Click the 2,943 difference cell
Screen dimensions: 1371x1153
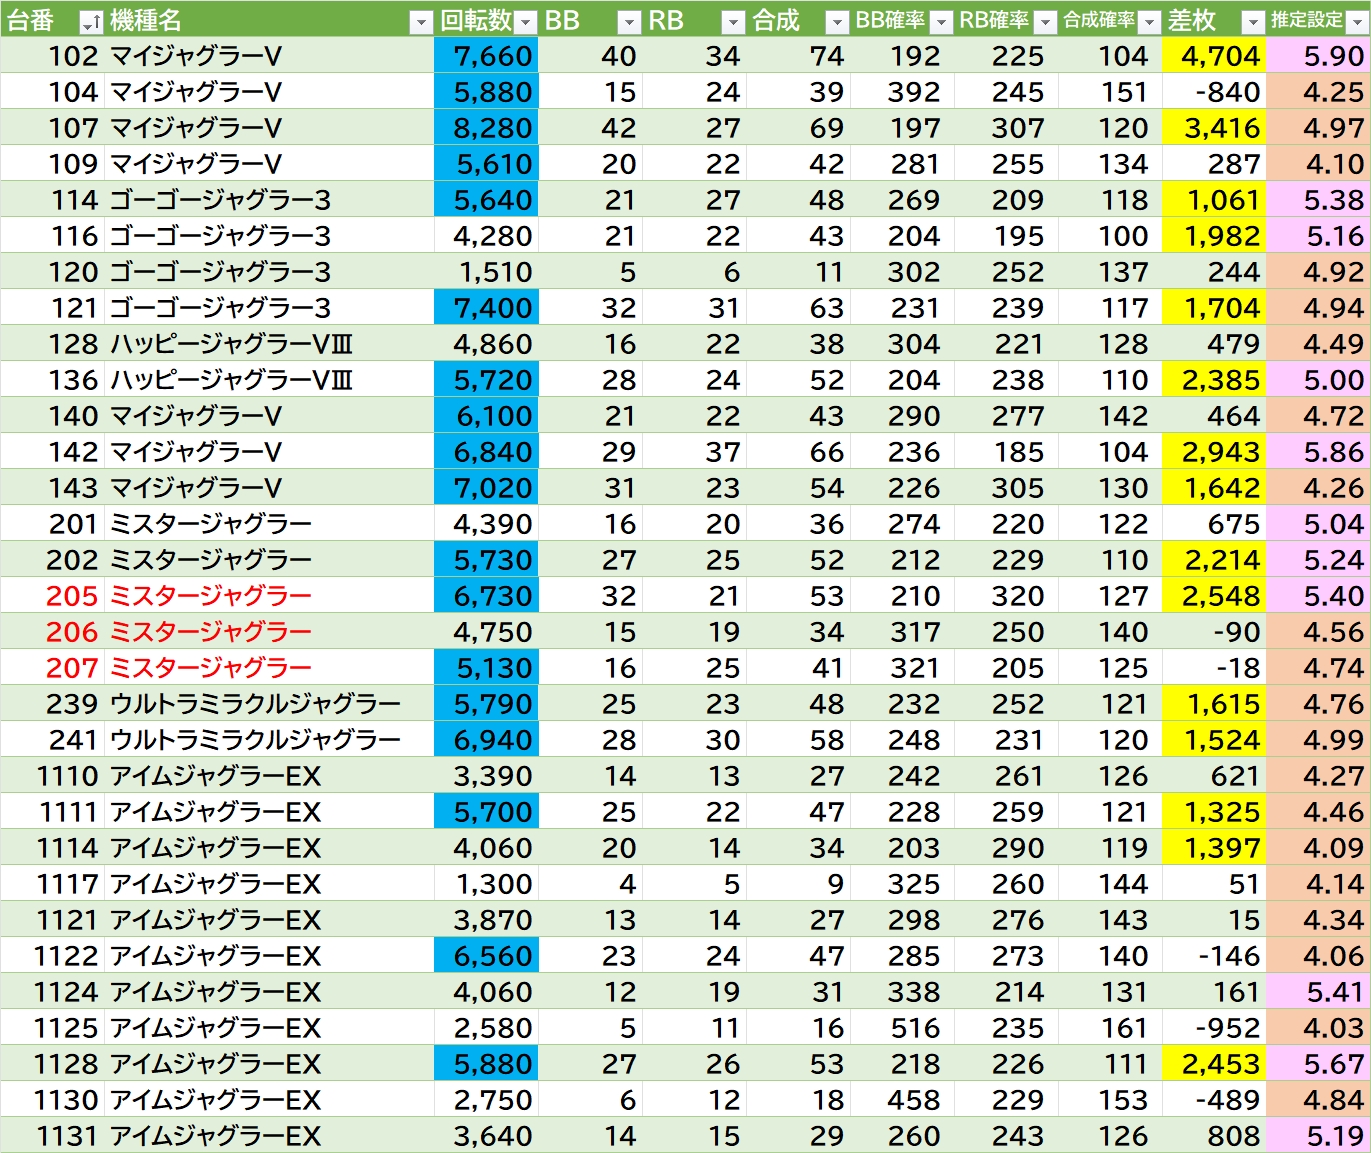point(1214,452)
